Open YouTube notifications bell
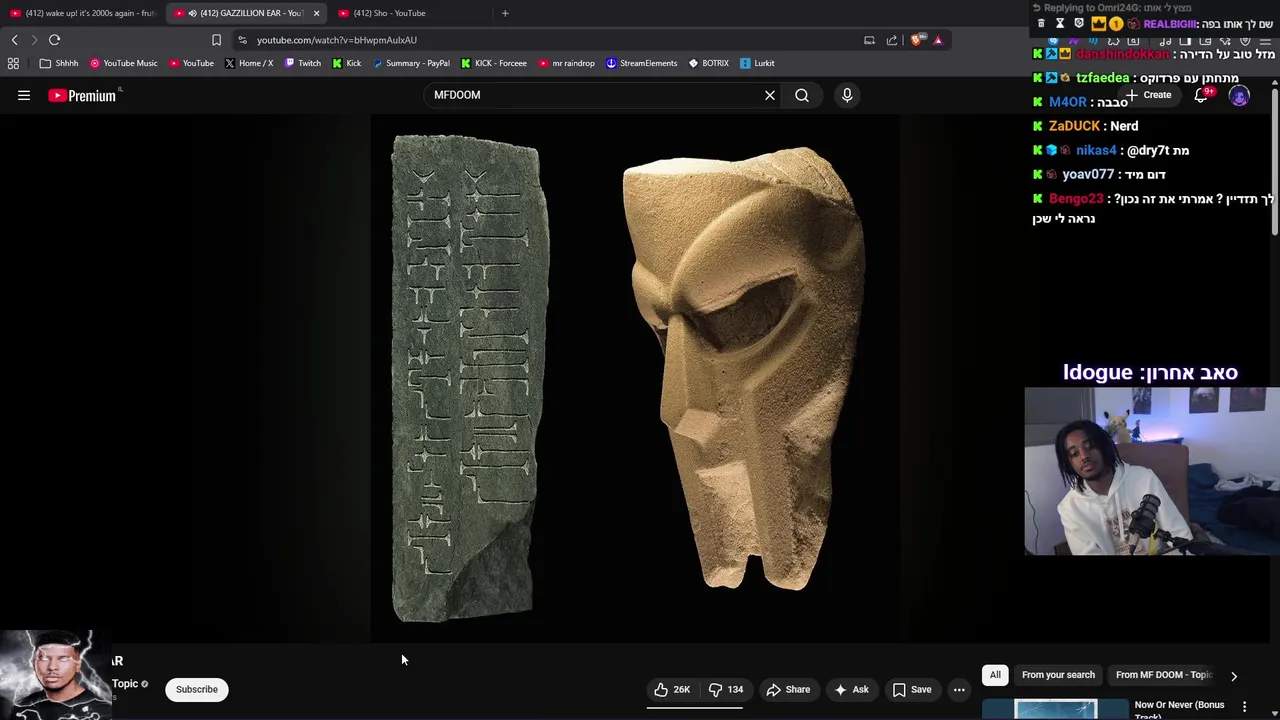 1201,95
